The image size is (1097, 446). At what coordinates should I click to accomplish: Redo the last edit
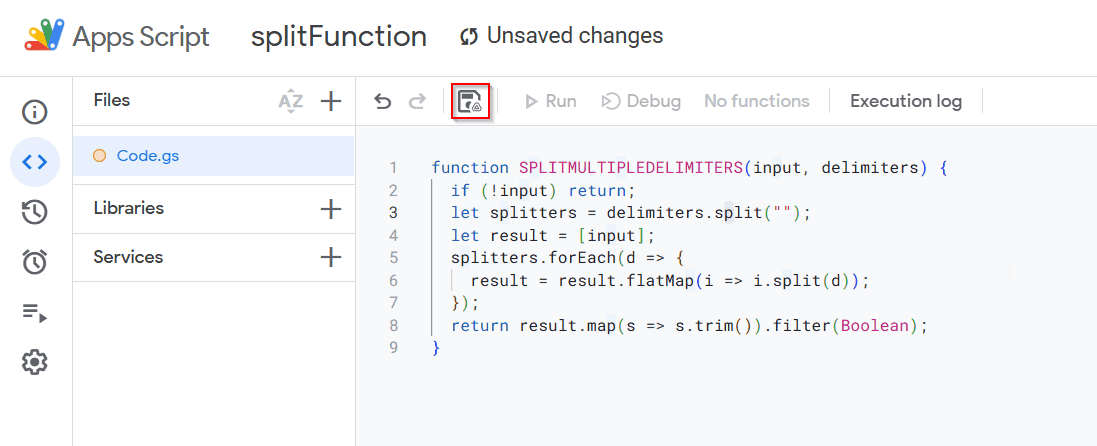pos(417,102)
